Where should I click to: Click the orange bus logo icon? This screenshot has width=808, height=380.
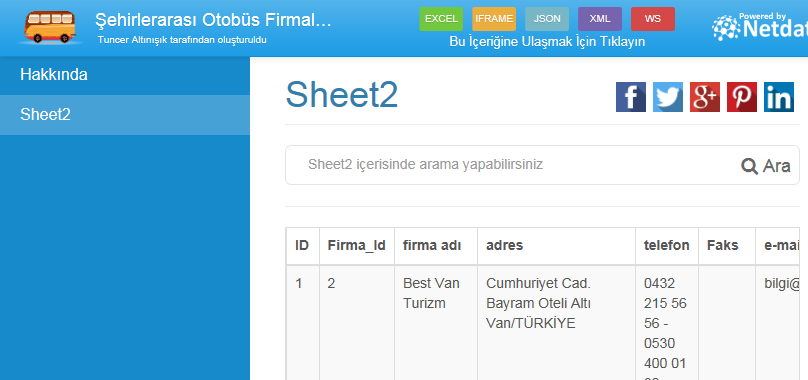point(50,27)
